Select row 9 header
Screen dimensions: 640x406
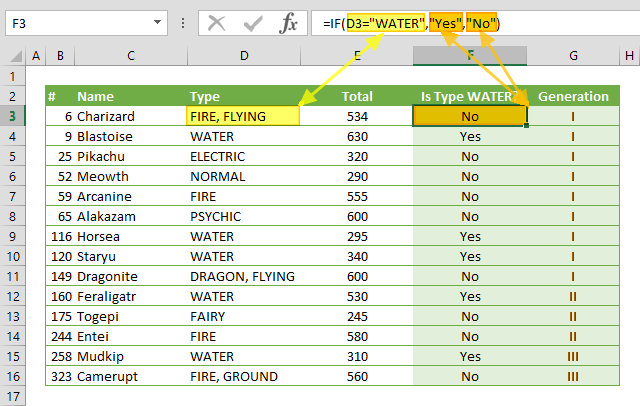coord(13,236)
